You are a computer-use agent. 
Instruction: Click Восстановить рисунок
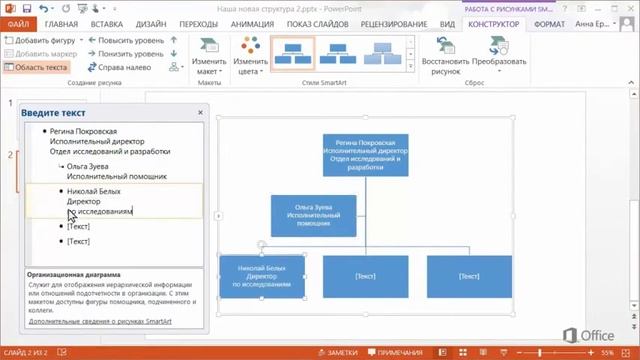445,56
